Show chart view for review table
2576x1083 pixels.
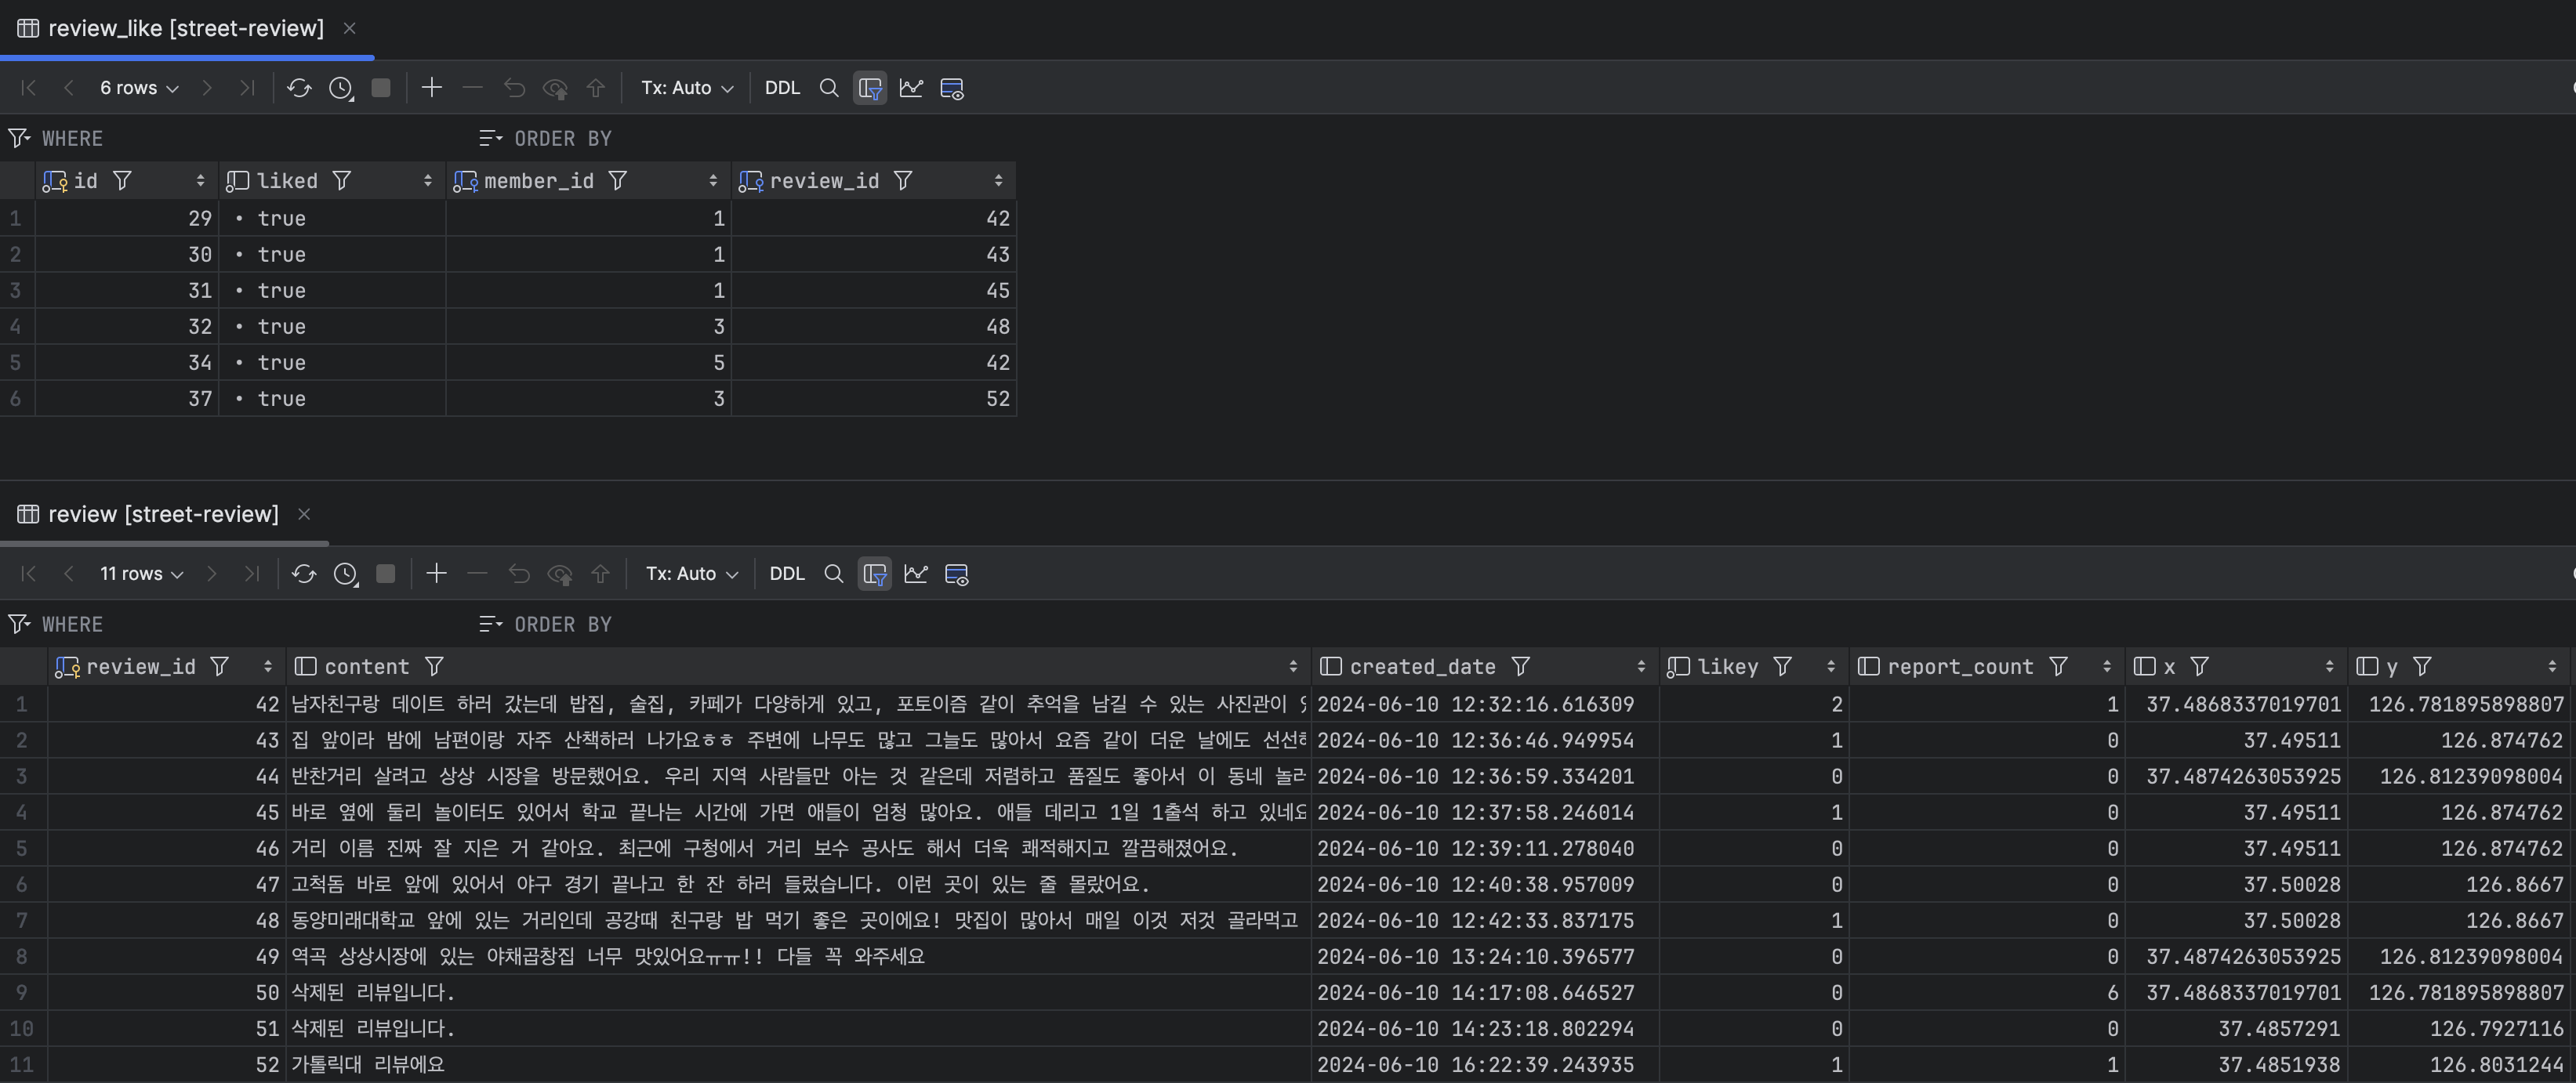click(915, 574)
